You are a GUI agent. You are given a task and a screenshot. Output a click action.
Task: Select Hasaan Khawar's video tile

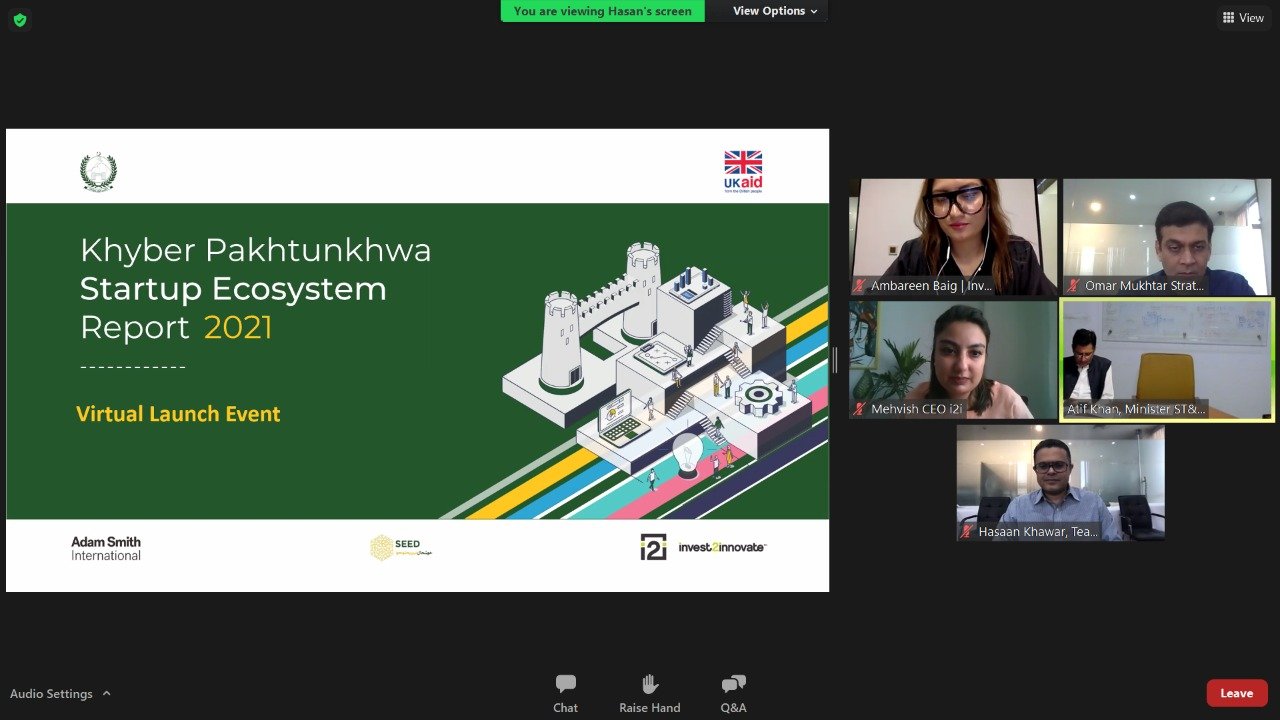[x=1059, y=480]
